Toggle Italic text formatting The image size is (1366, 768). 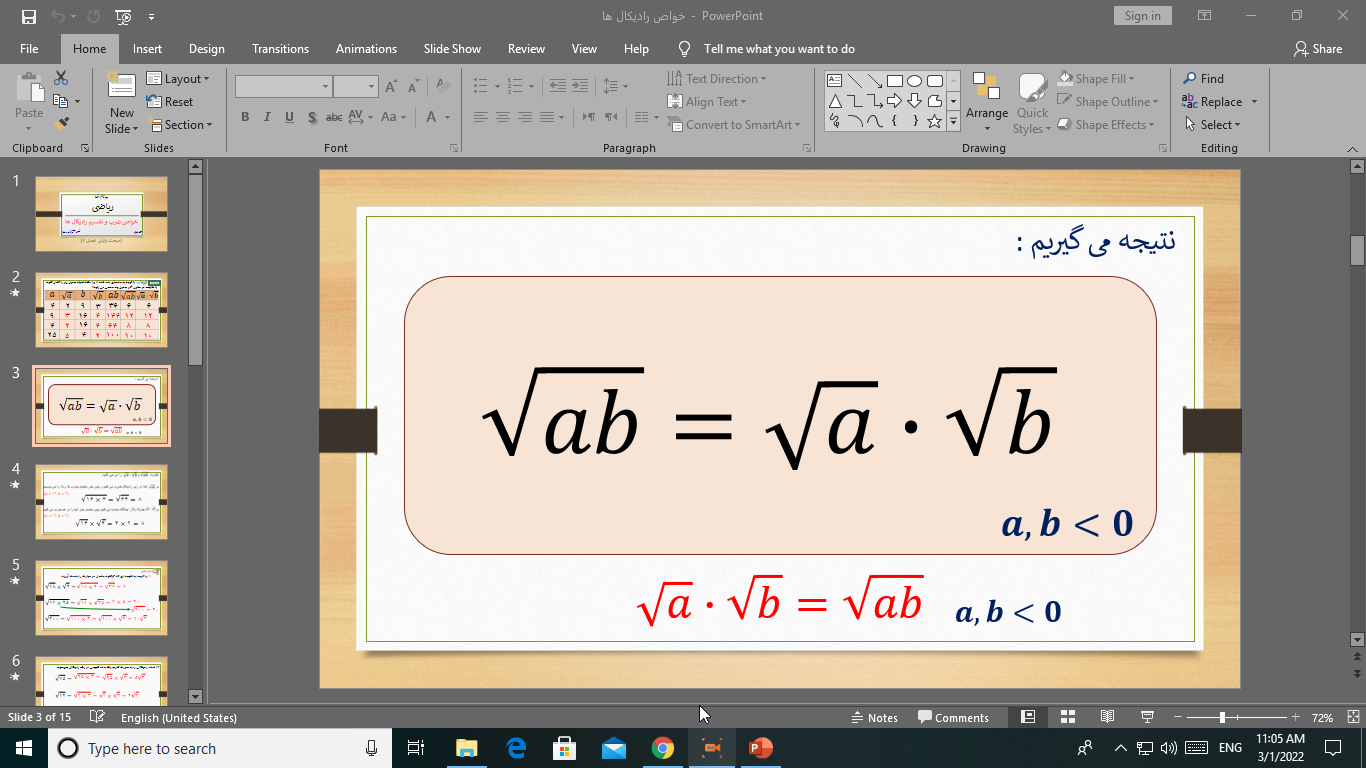pos(267,117)
